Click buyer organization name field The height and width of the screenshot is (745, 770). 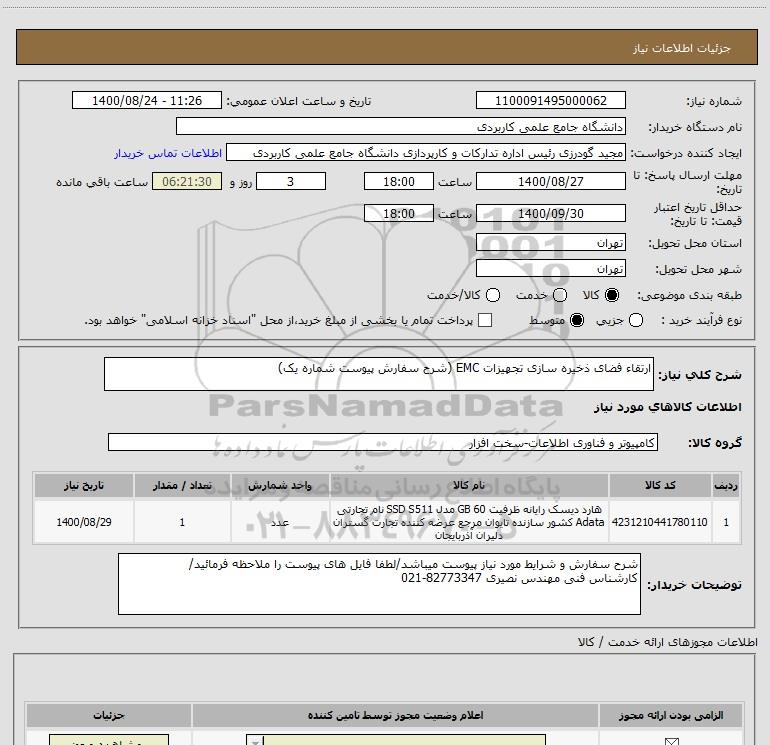pos(401,126)
